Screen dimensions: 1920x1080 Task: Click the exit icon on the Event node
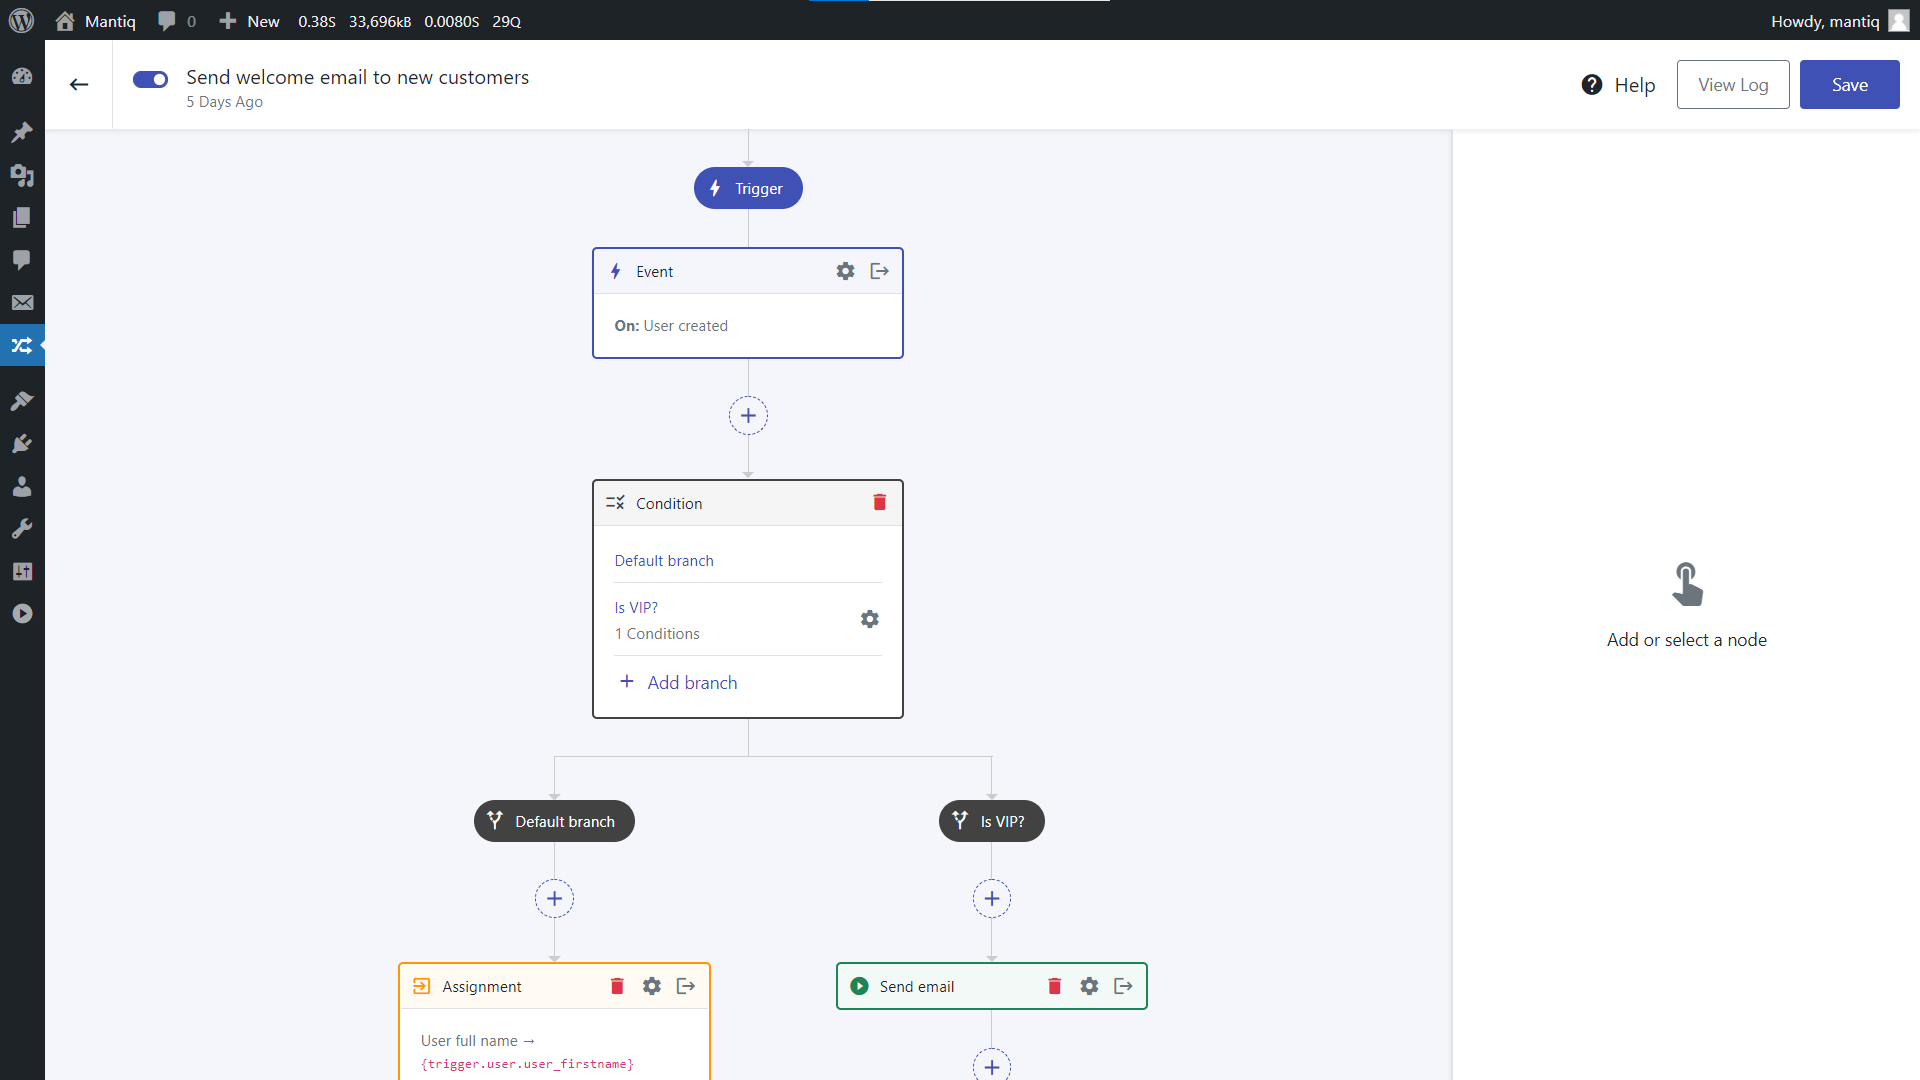point(879,271)
